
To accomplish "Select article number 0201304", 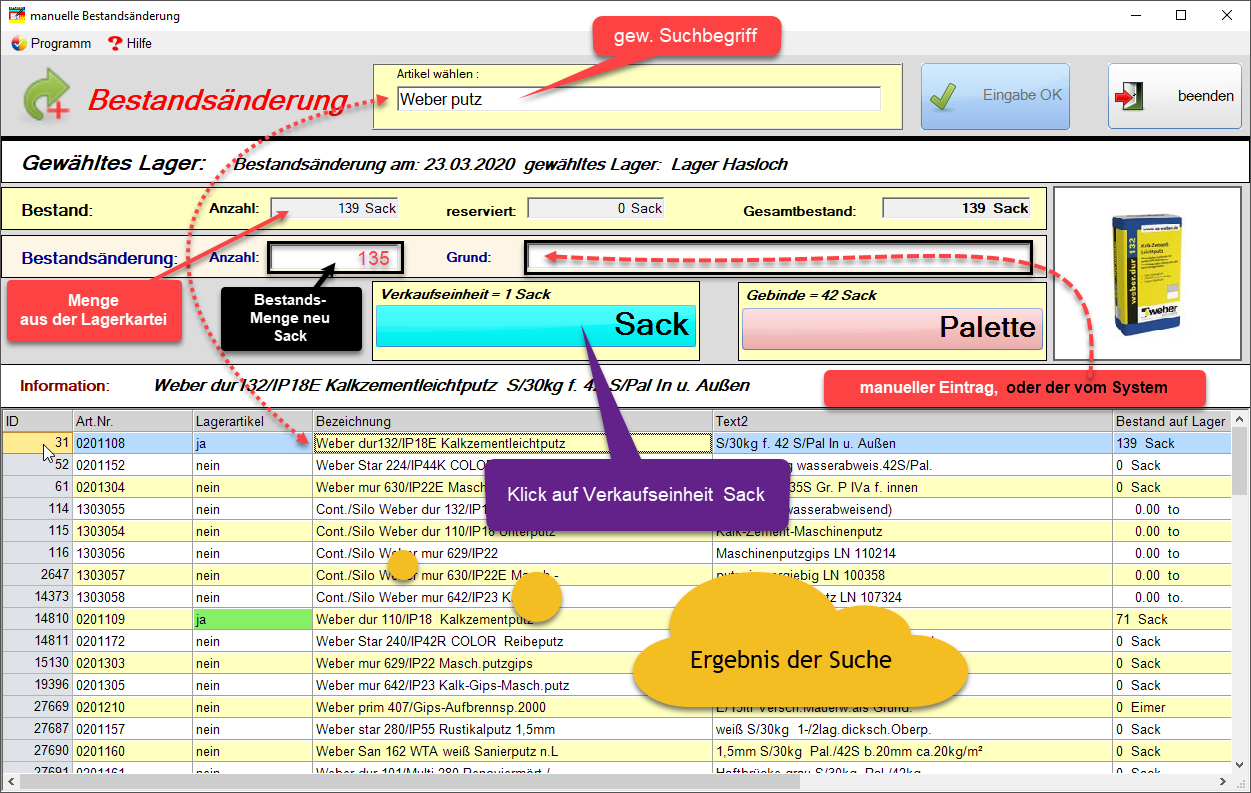I will click(133, 487).
